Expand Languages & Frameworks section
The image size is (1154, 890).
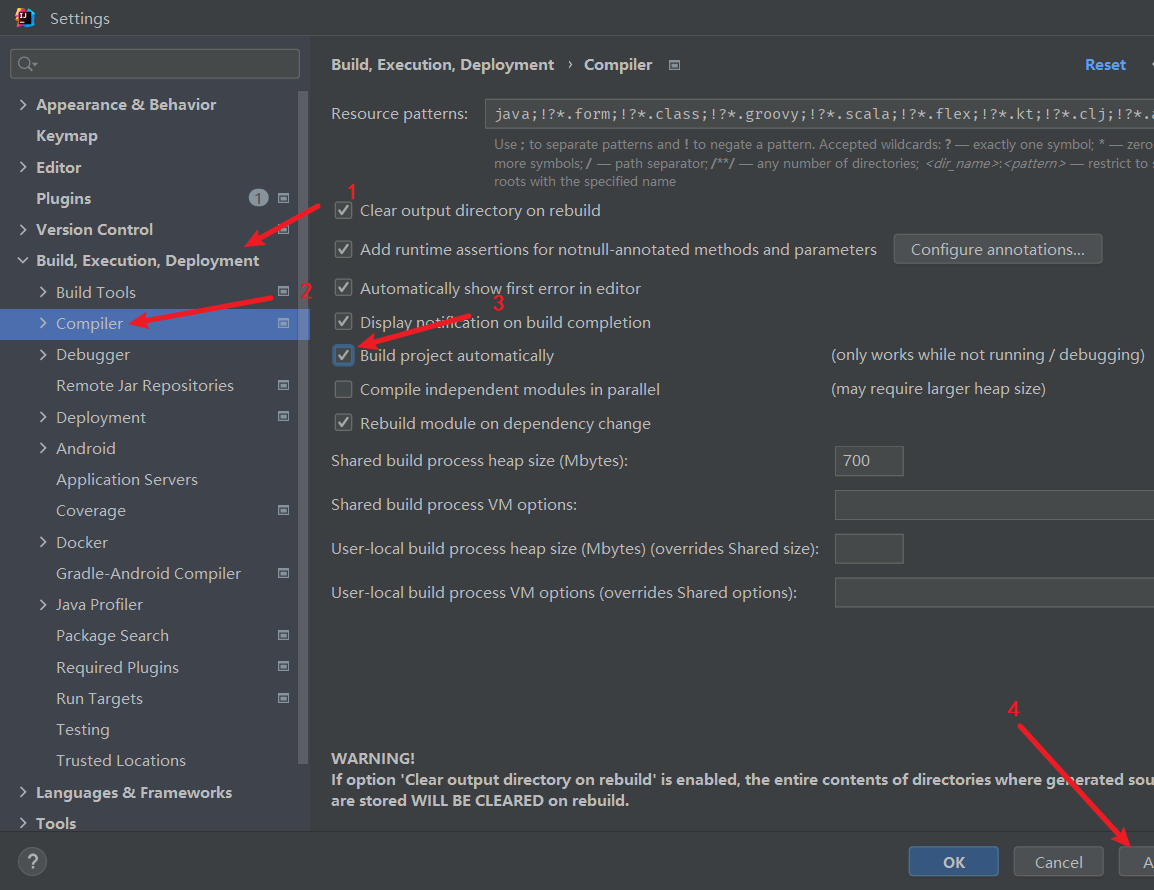[23, 792]
